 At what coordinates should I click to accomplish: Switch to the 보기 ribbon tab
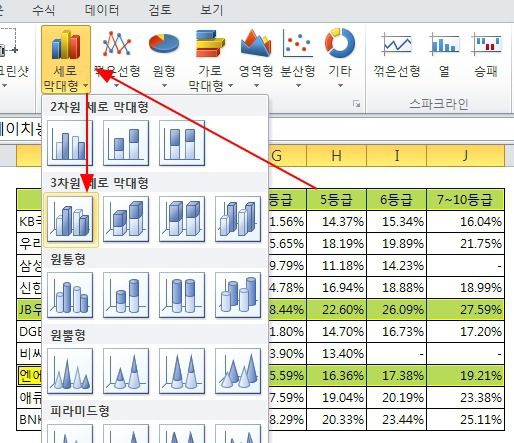coord(211,9)
